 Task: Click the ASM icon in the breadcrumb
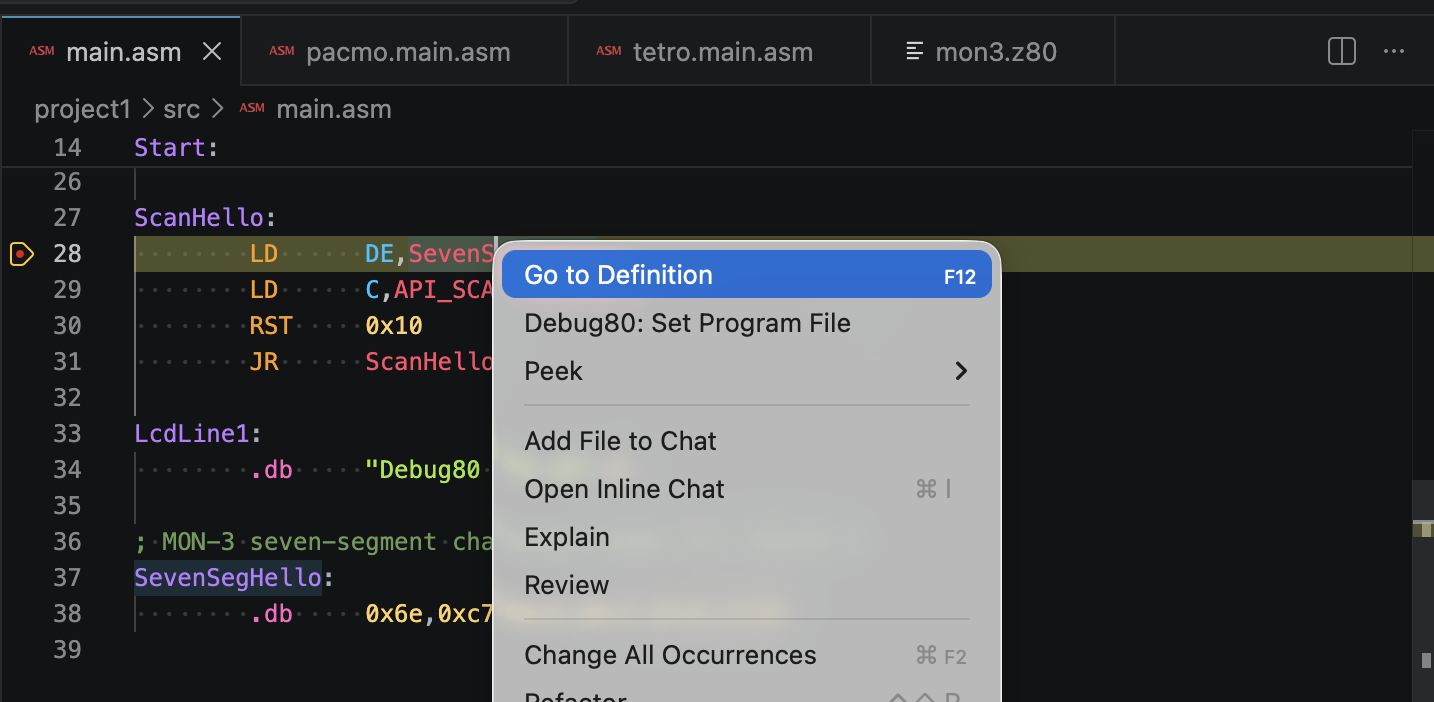(252, 109)
